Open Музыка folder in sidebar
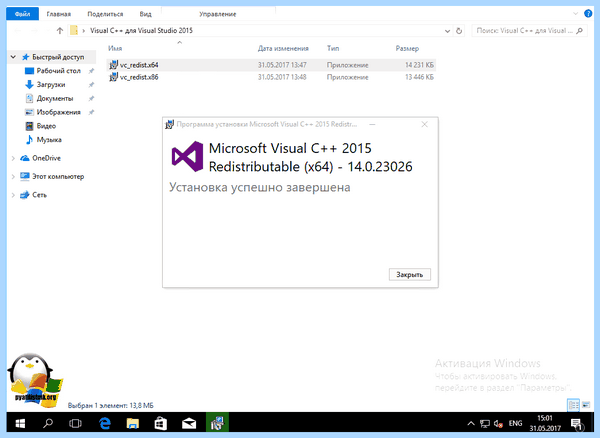Image resolution: width=600 pixels, height=438 pixels. 49,140
